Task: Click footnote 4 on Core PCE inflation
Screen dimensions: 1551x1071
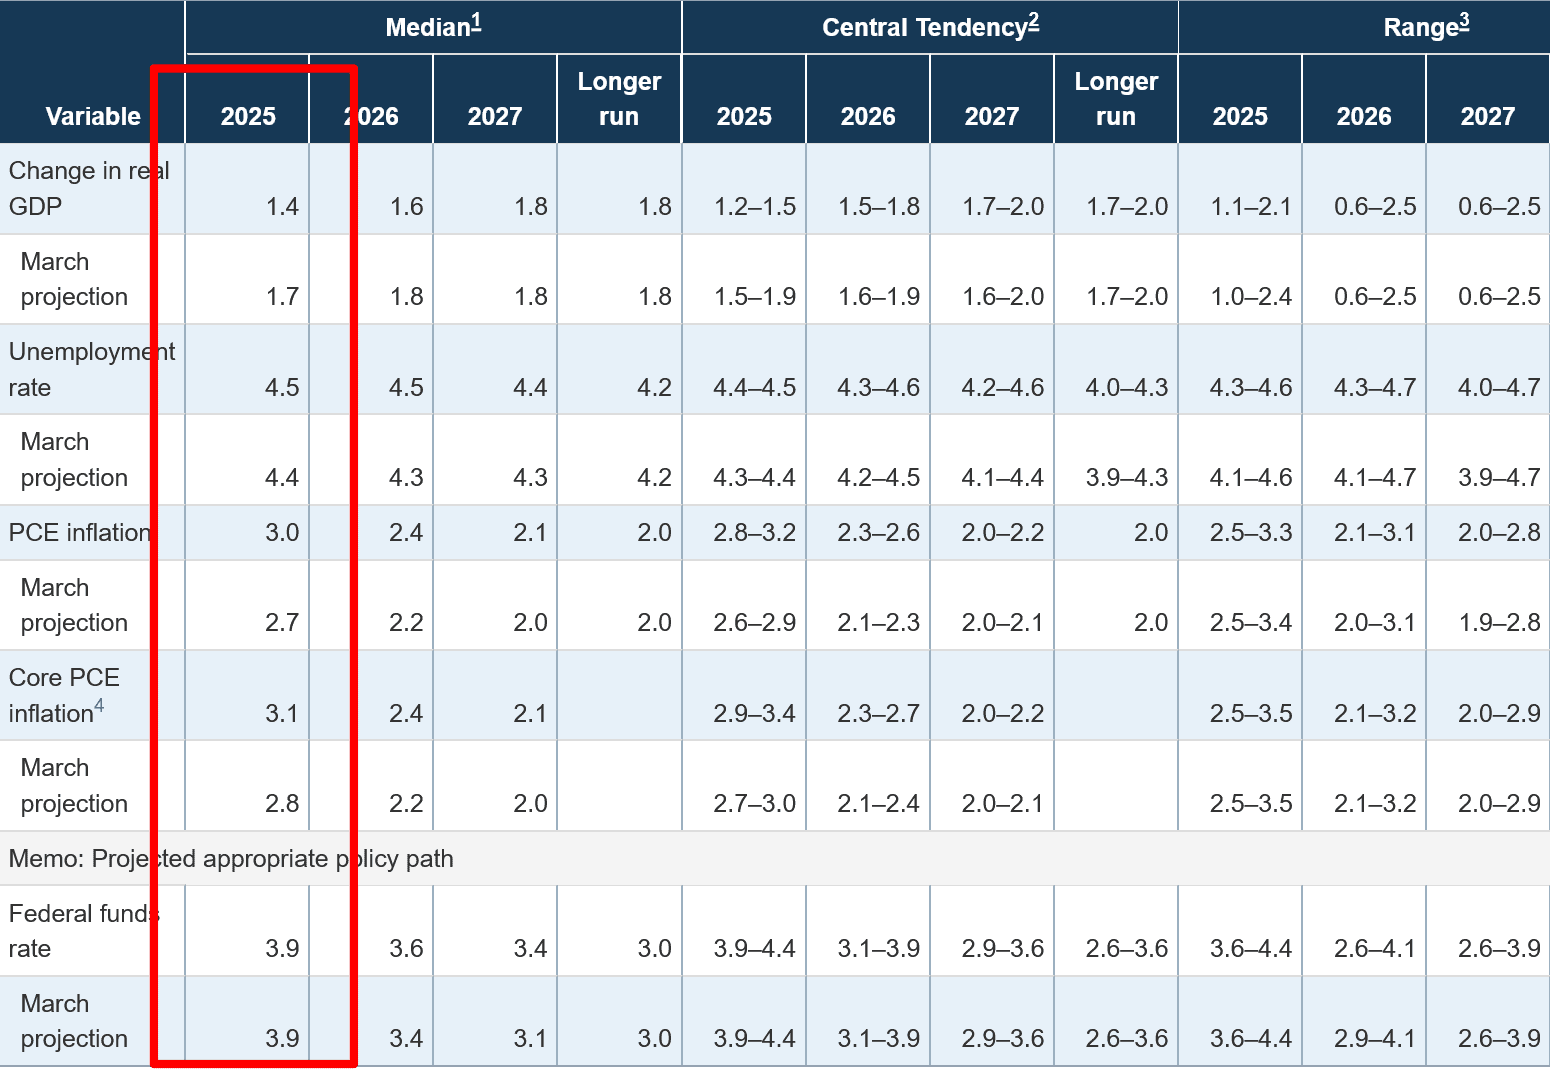Action: [99, 708]
